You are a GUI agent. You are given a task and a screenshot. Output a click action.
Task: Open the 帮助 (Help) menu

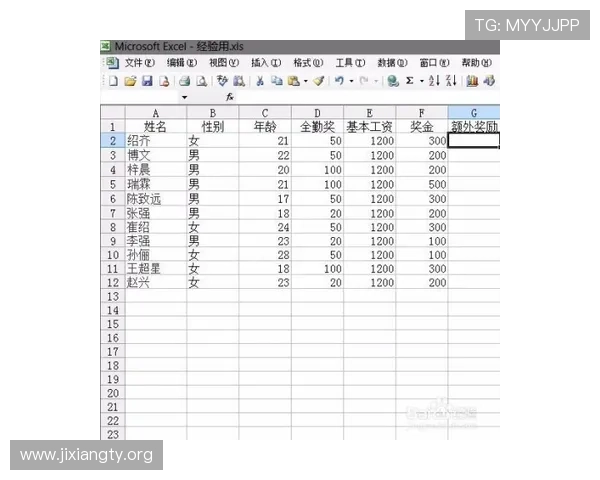click(476, 63)
